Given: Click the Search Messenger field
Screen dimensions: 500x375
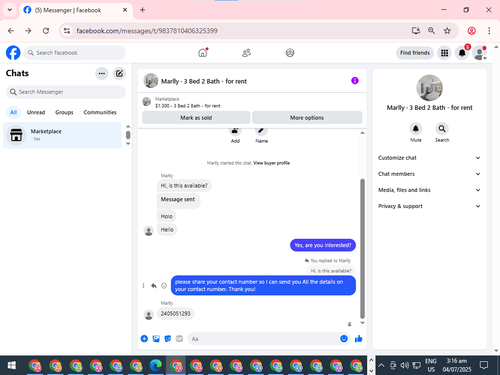Looking at the screenshot, I should tap(66, 92).
